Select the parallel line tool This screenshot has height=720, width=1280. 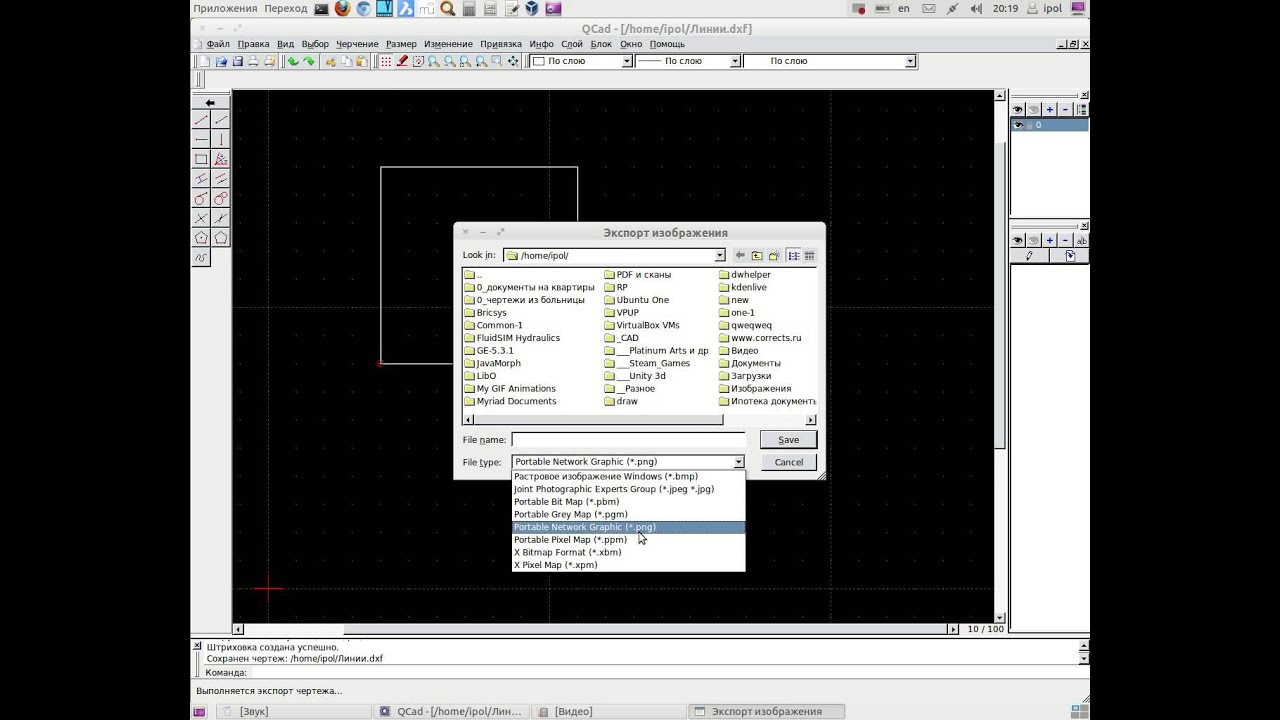pos(201,179)
